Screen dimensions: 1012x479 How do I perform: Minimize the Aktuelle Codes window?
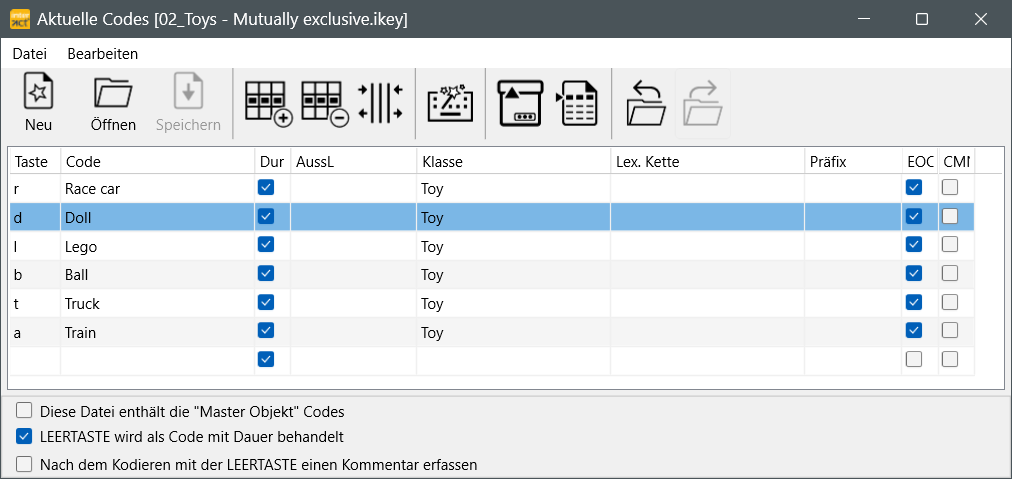863,19
